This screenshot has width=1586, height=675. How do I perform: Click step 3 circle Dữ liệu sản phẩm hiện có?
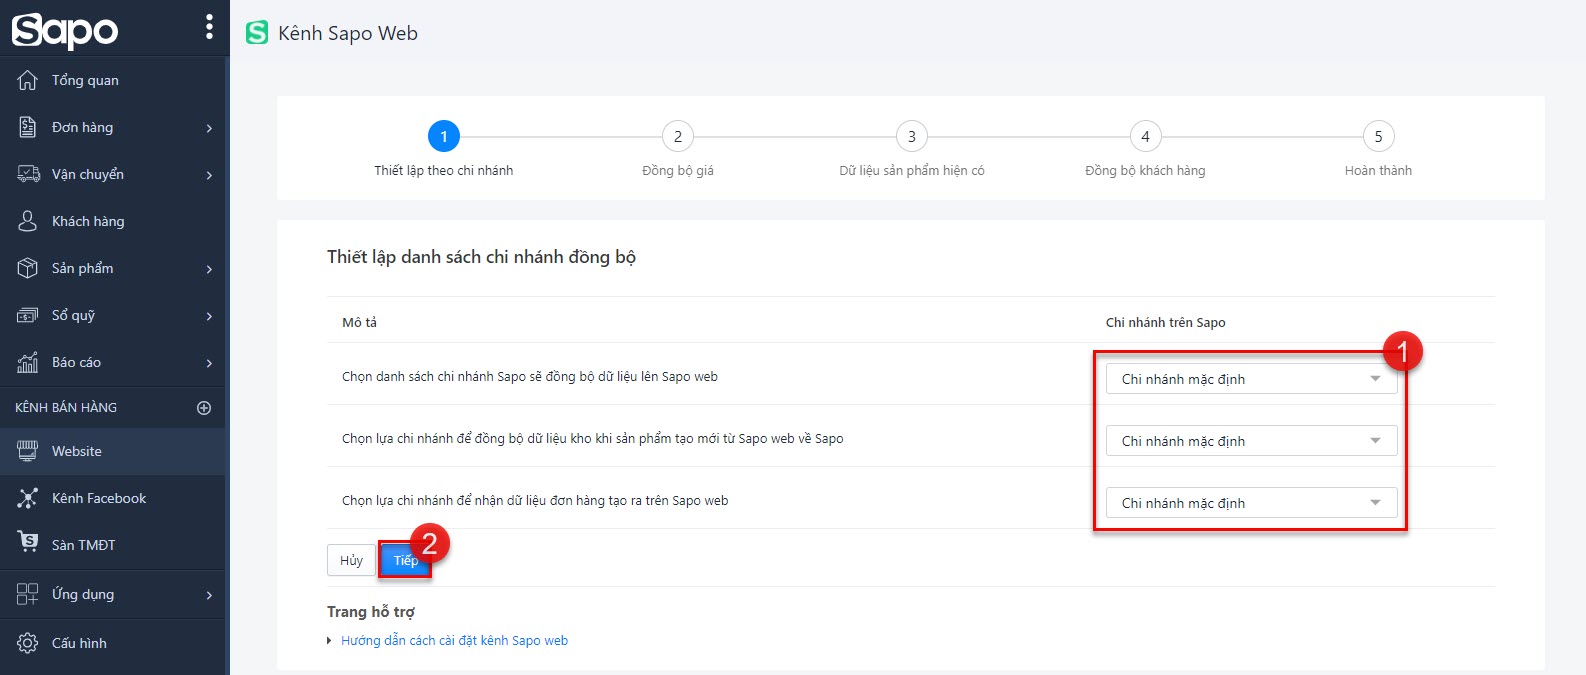coord(912,137)
